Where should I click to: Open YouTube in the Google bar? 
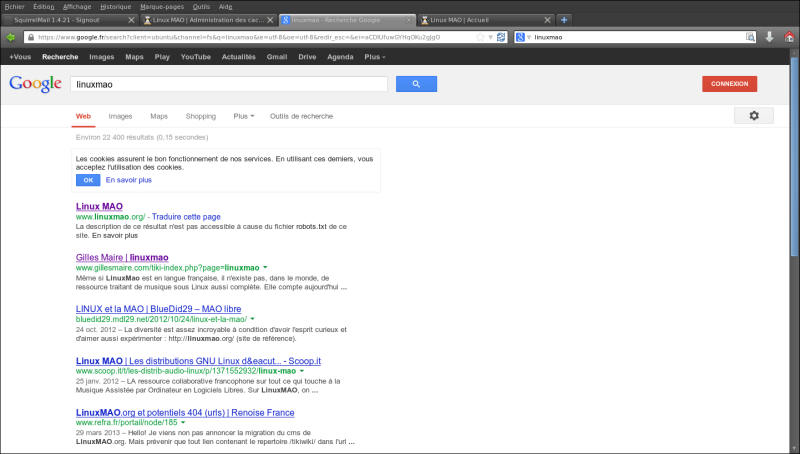click(x=195, y=57)
